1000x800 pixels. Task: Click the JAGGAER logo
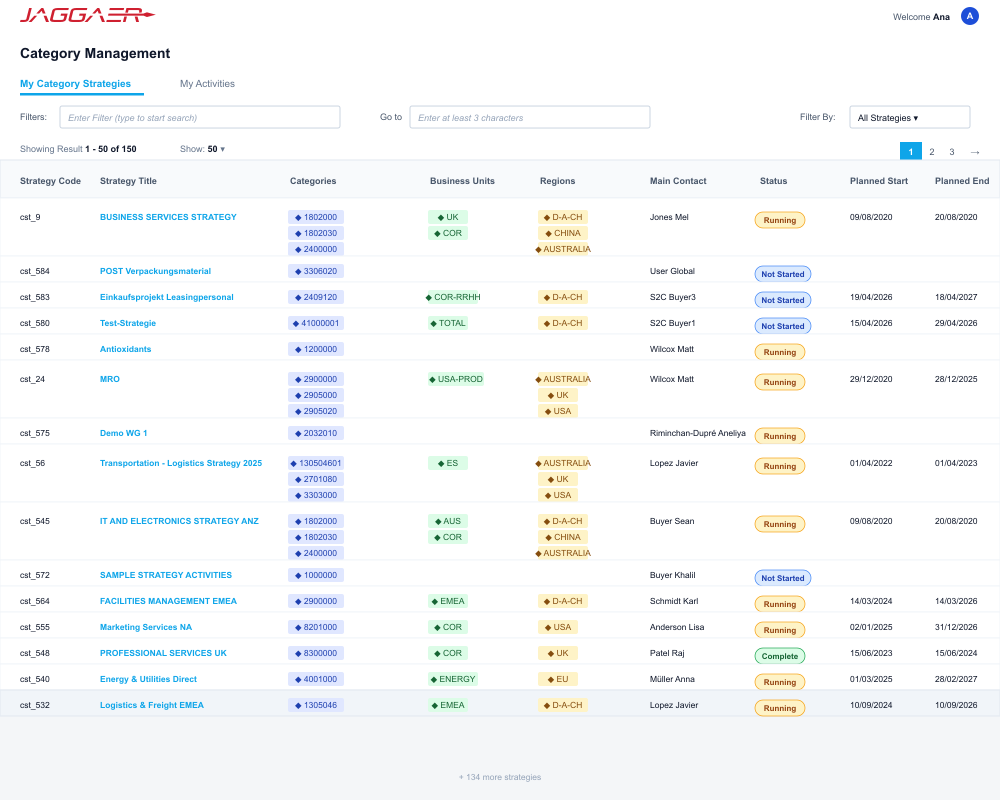click(87, 15)
